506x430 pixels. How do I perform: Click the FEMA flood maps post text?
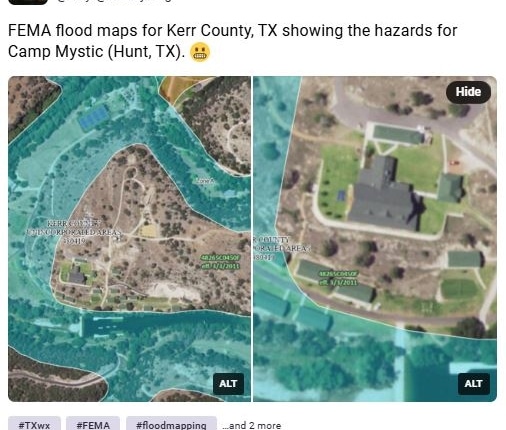pyautogui.click(x=232, y=41)
